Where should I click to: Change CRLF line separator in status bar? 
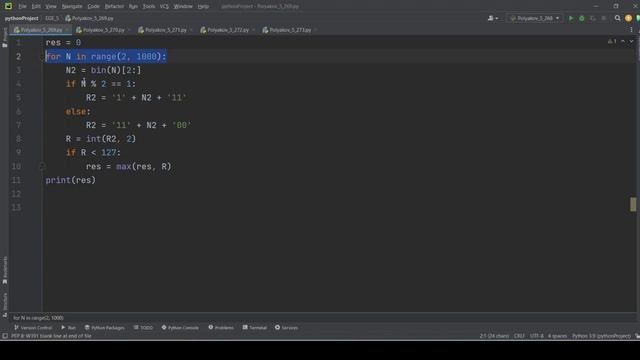pos(519,336)
